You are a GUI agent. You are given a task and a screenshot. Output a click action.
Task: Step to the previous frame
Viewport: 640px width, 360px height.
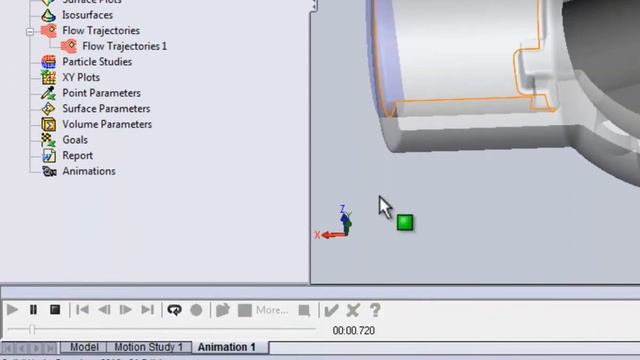(x=104, y=310)
